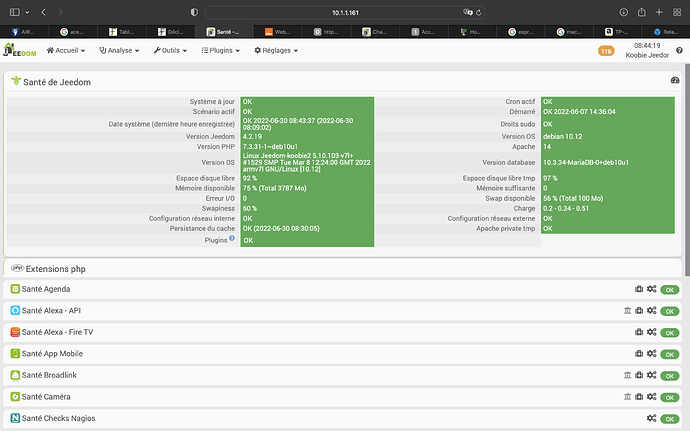Switch to the TP-... browser tab

[617, 32]
